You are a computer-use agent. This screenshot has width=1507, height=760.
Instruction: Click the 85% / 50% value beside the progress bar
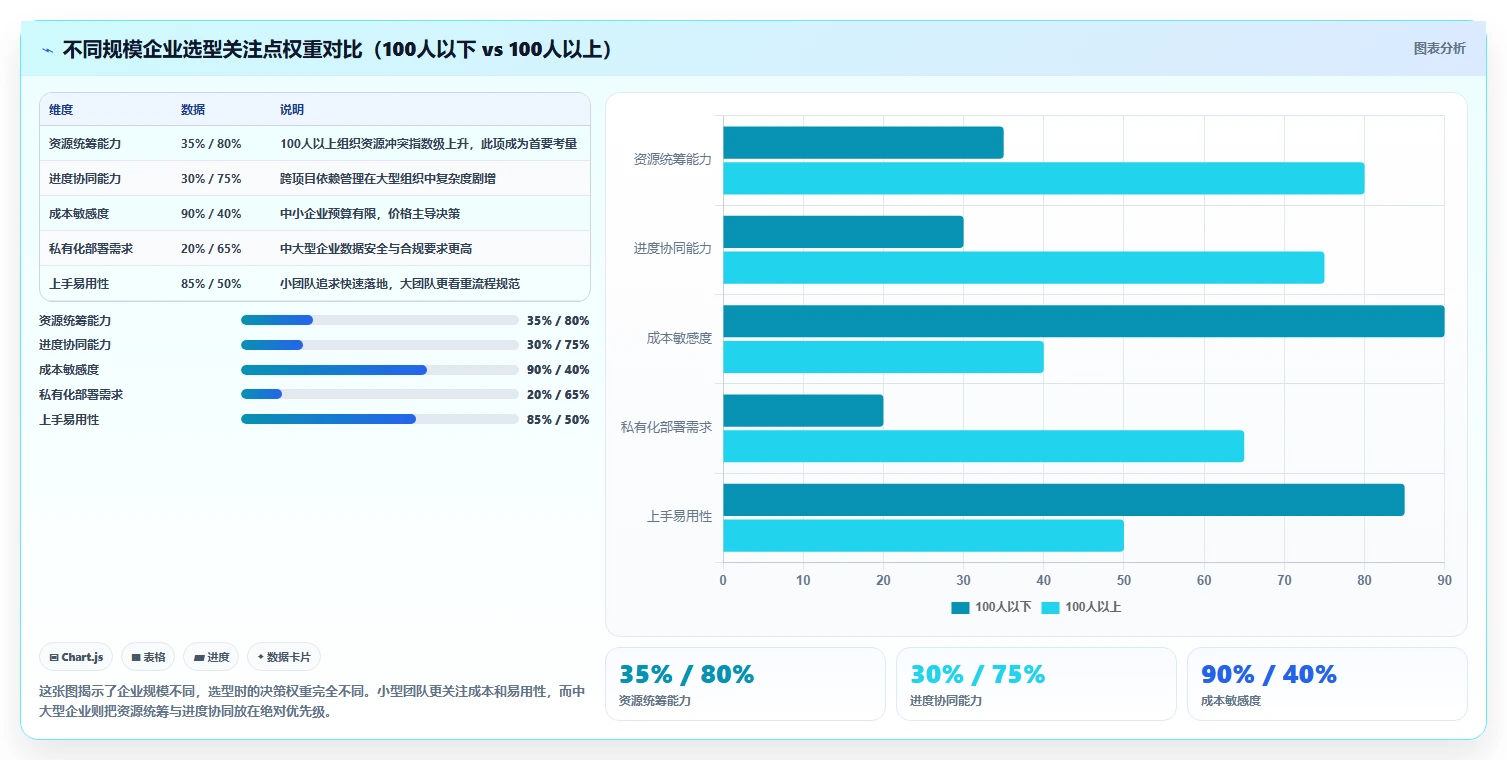[x=558, y=420]
